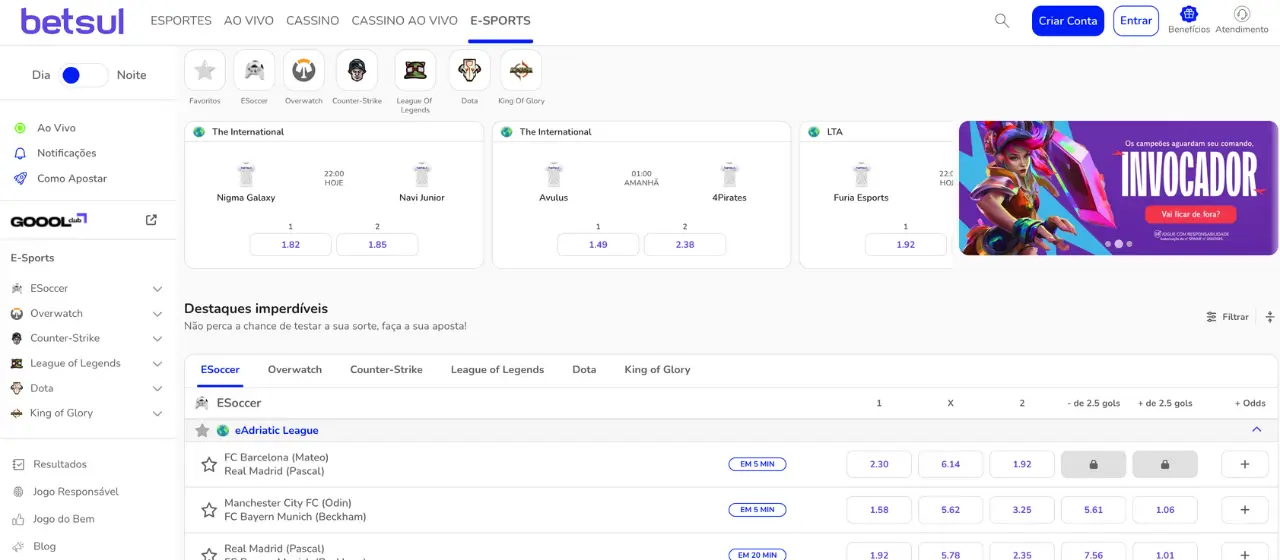Screen dimensions: 1280x560
Task: Select the Overwatch game icon
Action: click(x=304, y=70)
